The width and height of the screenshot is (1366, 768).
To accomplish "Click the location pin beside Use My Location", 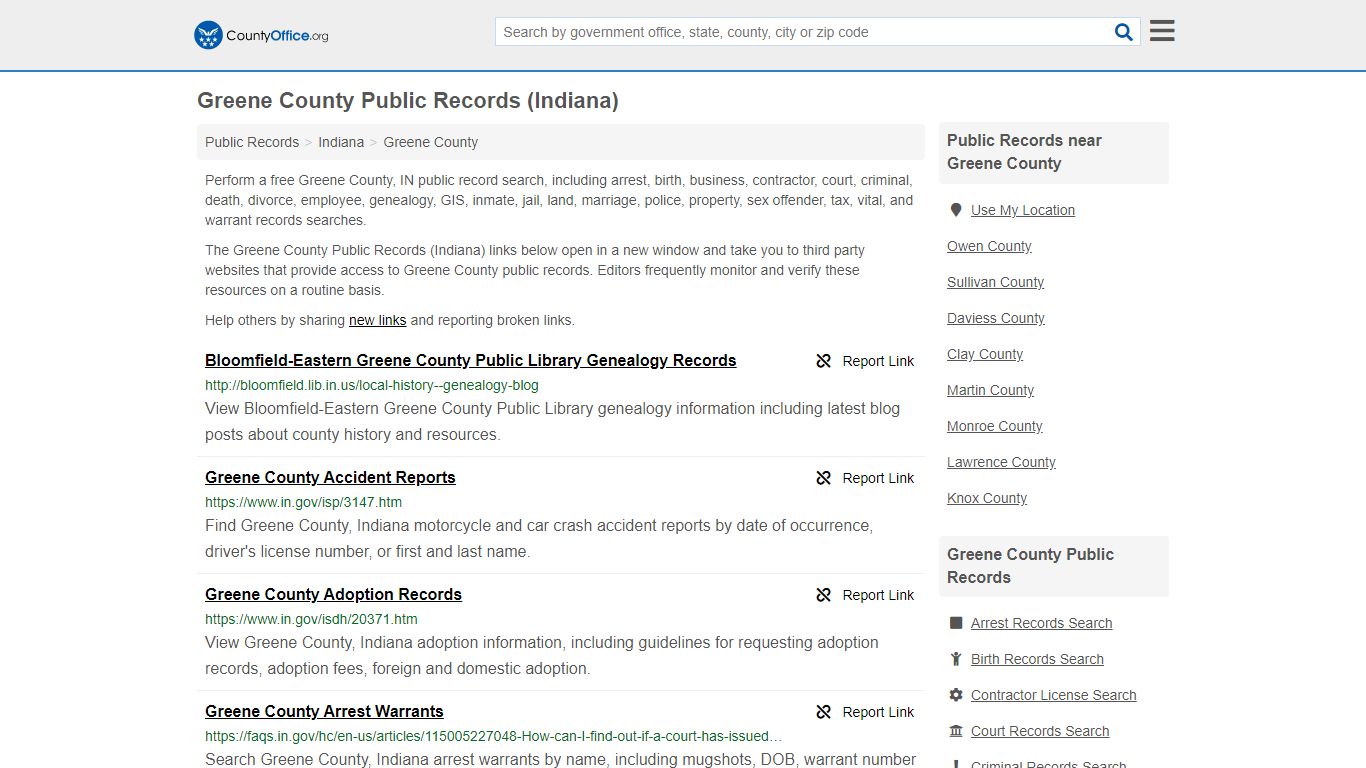I will (x=956, y=210).
